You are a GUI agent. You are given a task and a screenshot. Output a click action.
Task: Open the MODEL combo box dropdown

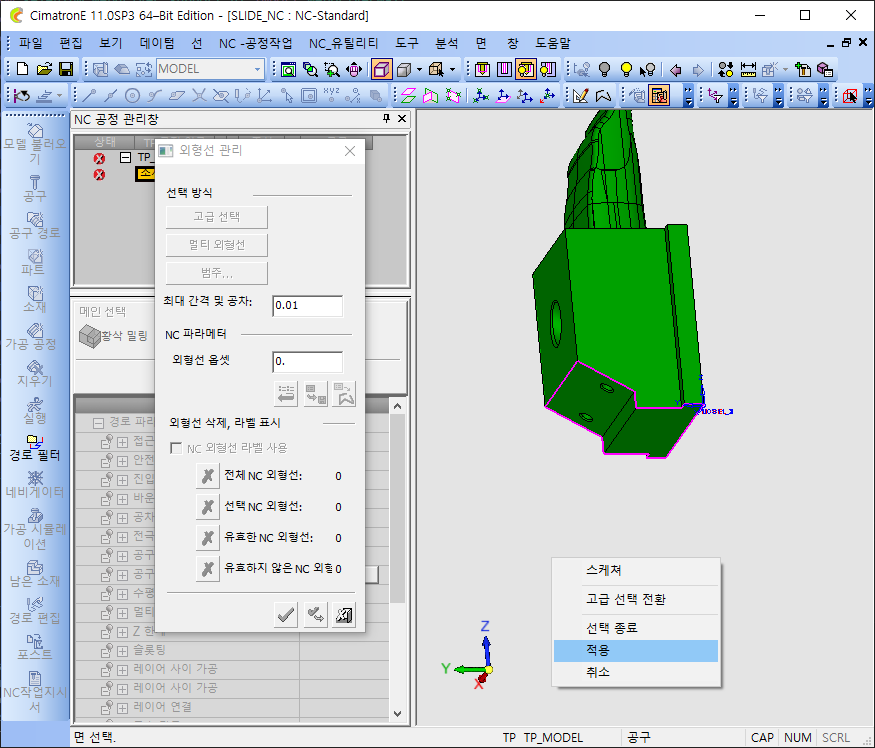point(257,69)
